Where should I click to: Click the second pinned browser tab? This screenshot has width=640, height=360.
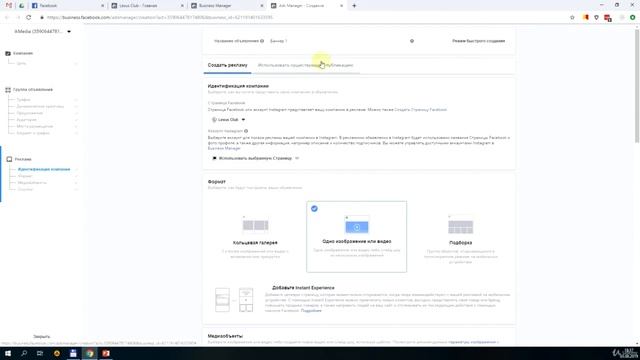[21, 6]
